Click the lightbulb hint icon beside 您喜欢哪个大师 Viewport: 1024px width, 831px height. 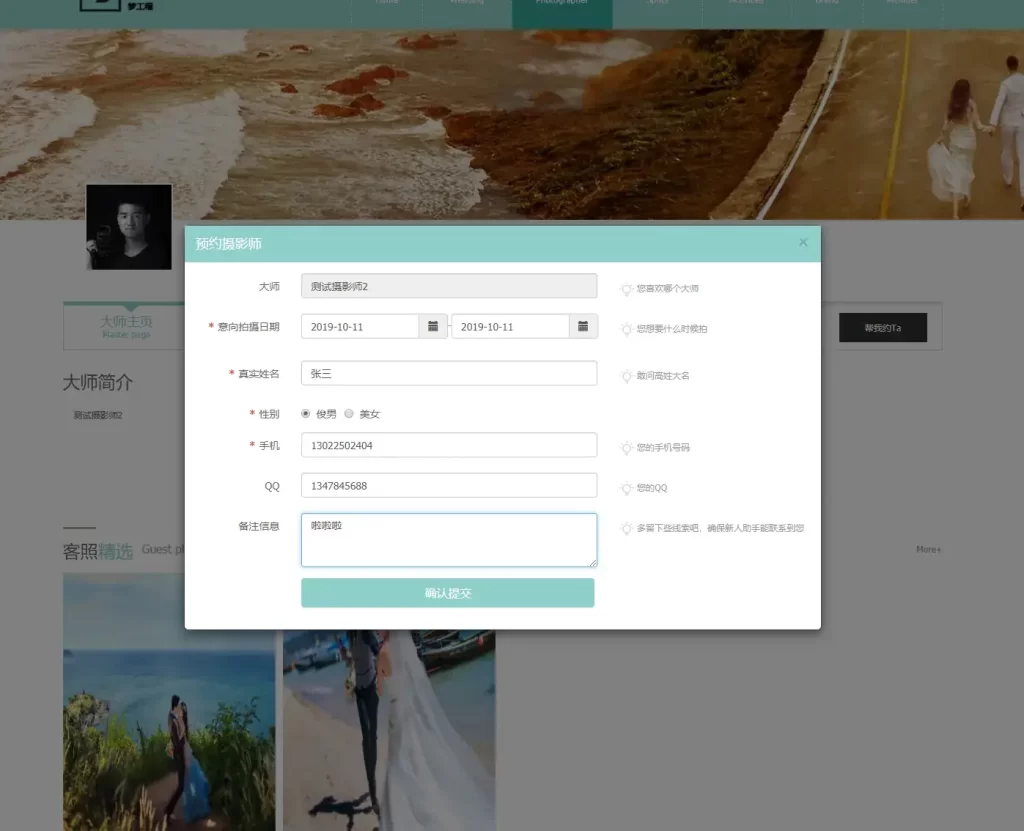click(x=626, y=289)
